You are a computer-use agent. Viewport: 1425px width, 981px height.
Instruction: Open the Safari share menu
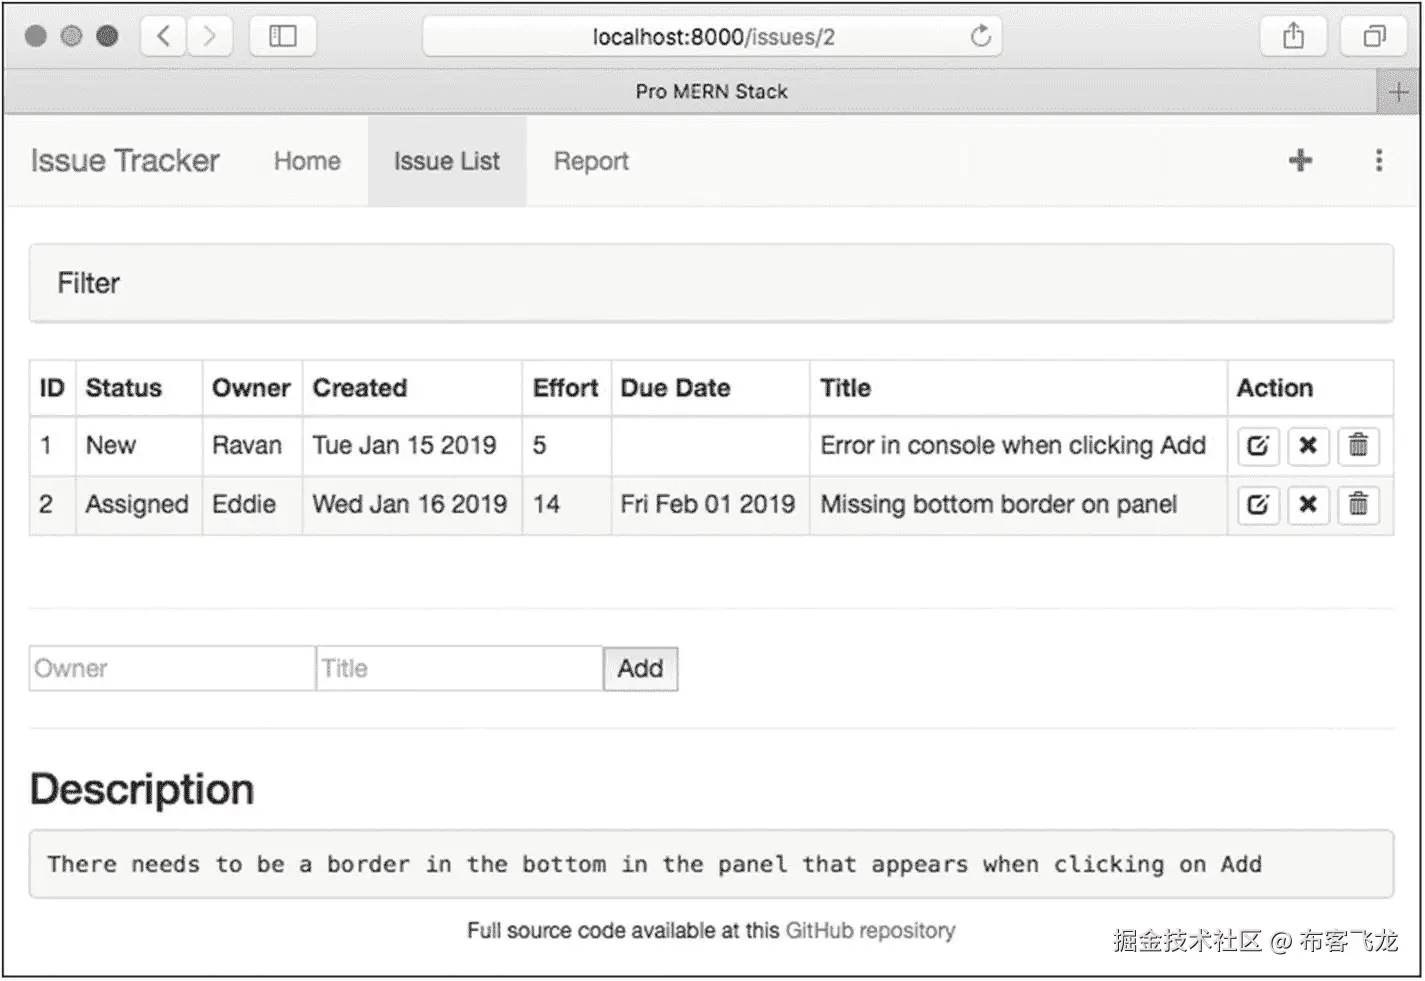pos(1293,37)
